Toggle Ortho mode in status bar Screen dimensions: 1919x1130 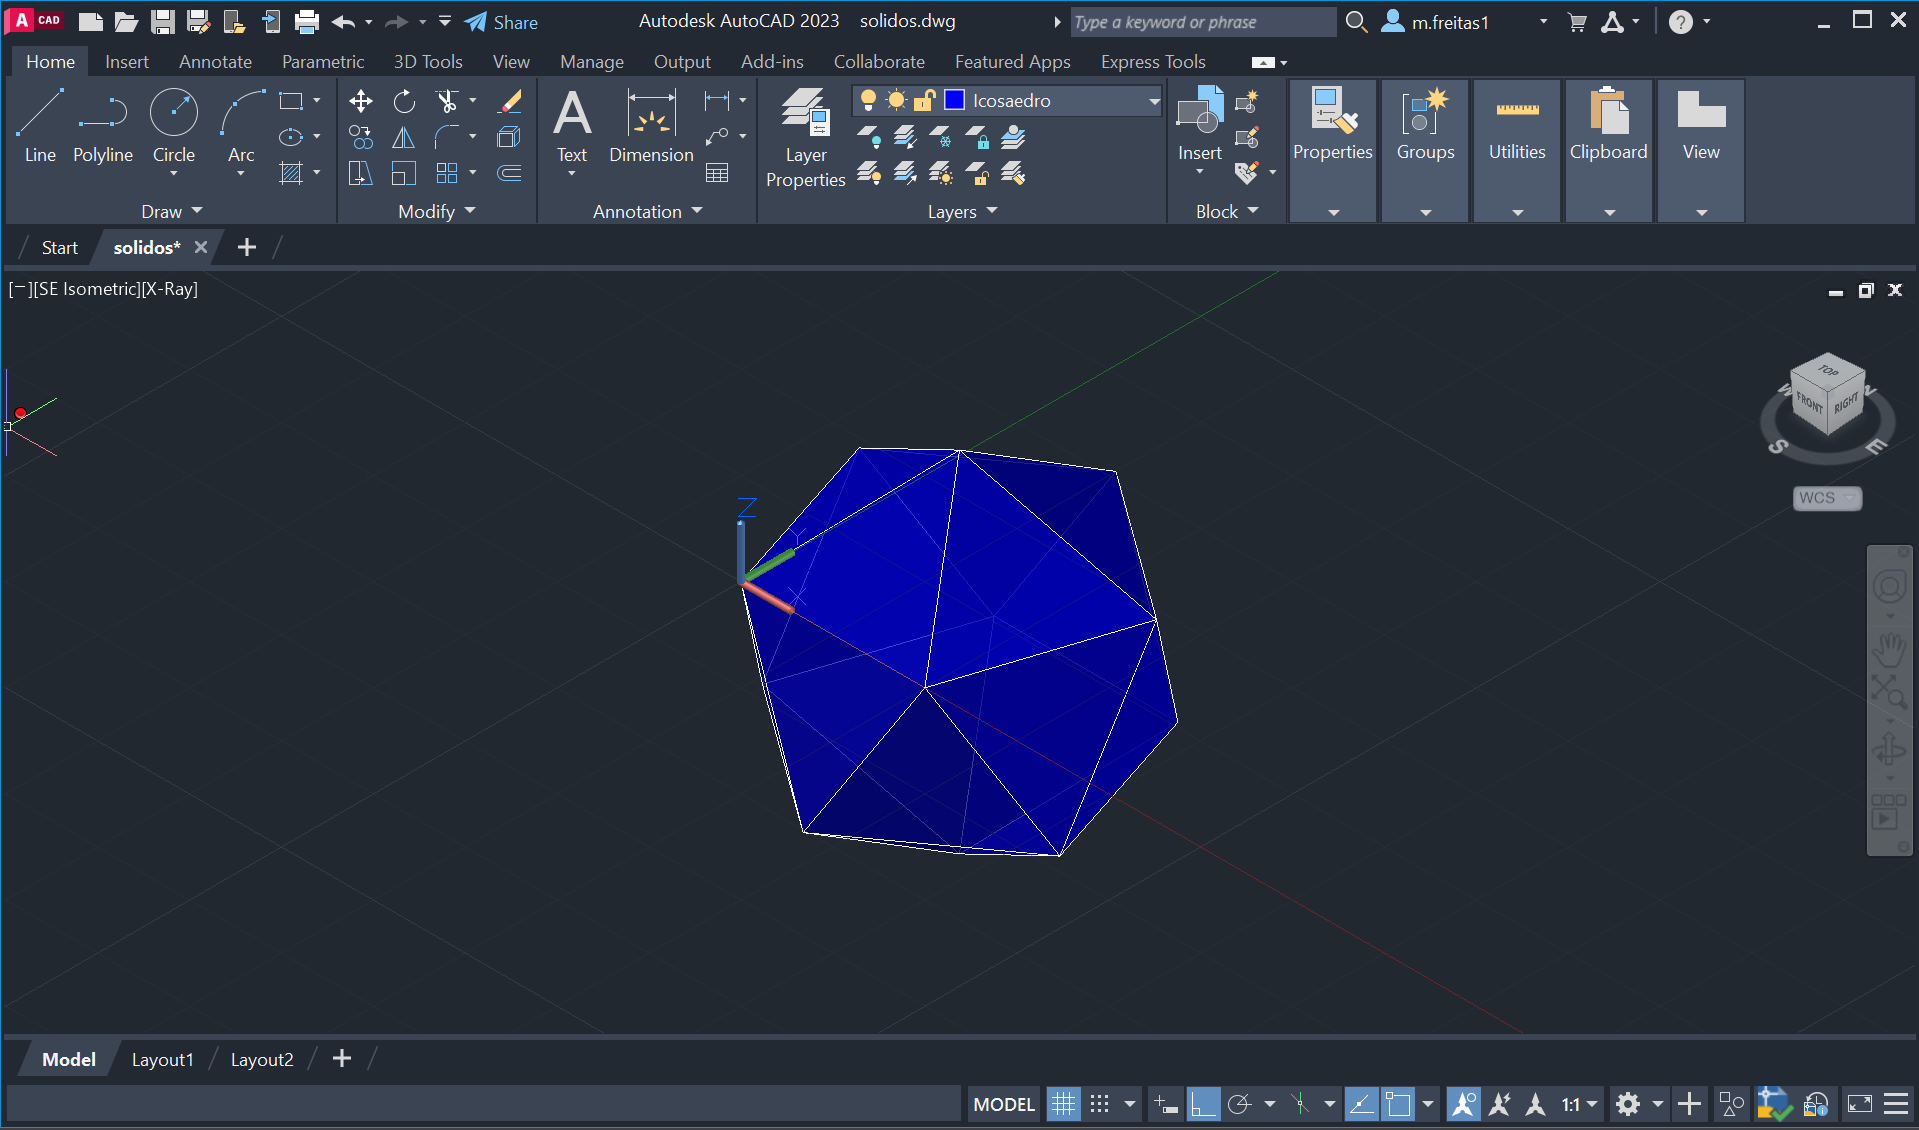(1203, 1104)
